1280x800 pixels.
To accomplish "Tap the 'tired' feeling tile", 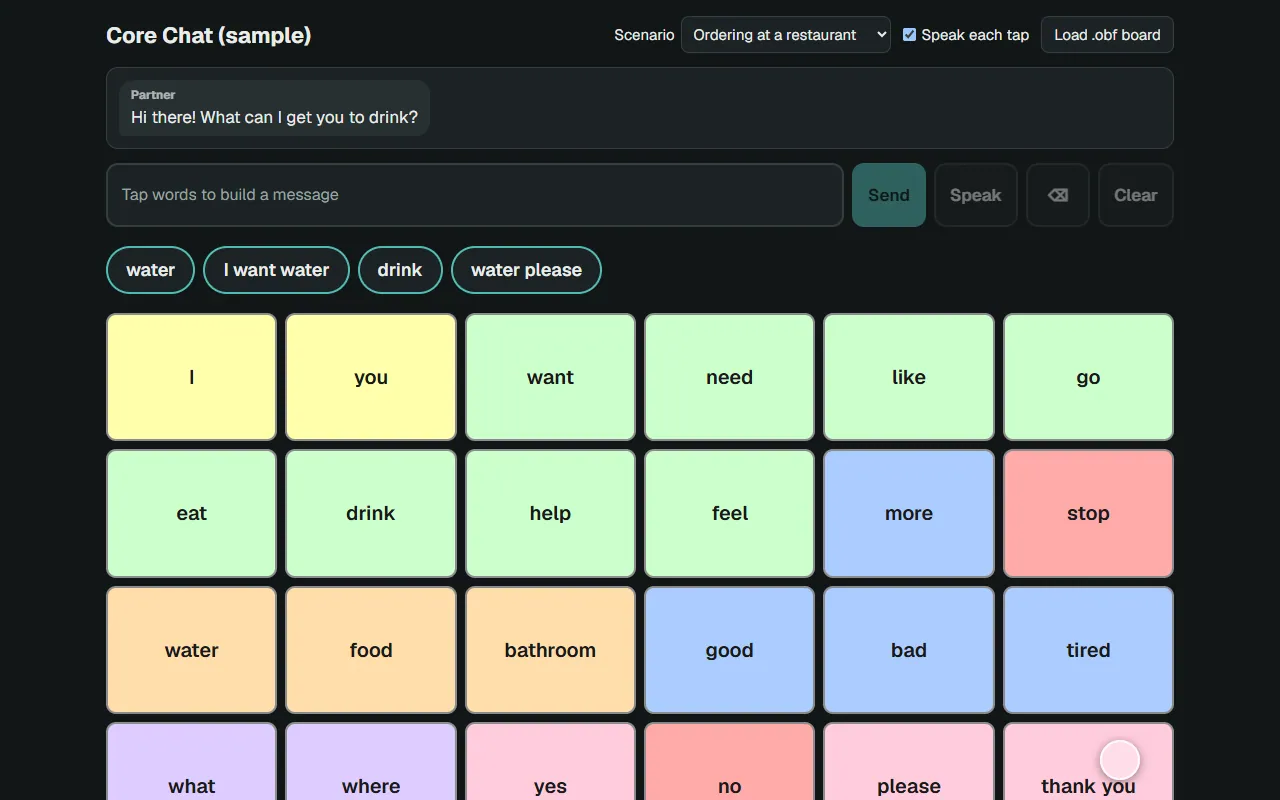I will click(1088, 650).
